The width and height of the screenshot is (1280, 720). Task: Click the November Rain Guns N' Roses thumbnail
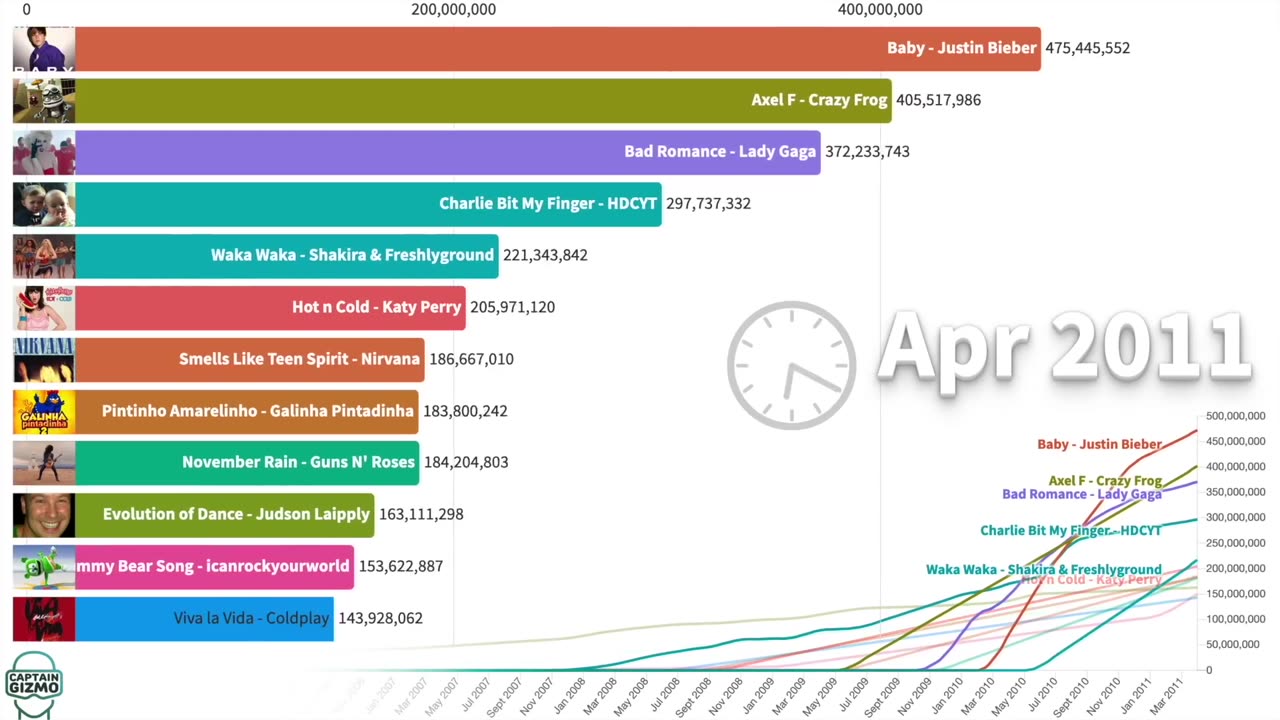coord(44,463)
